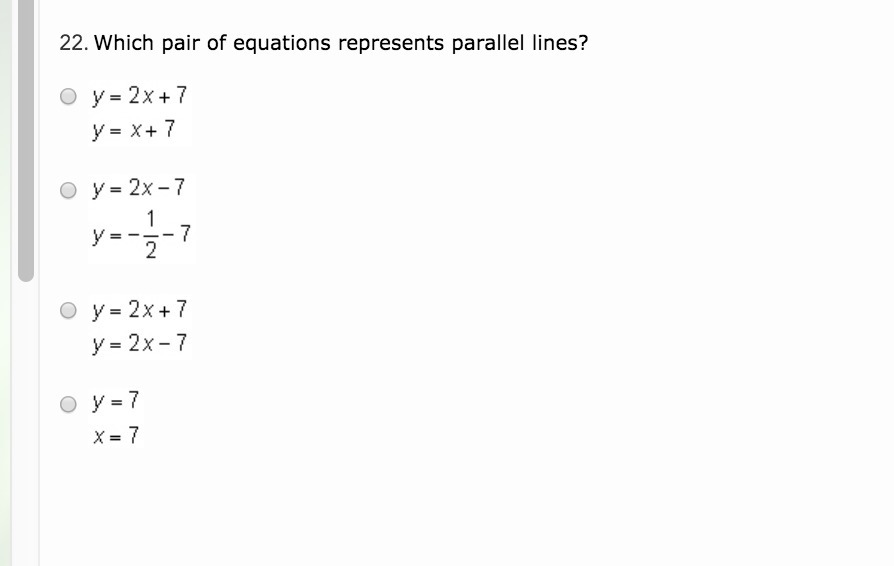The height and width of the screenshot is (566, 894).
Task: Click the equation y = −1/2 − 7
Action: pos(141,234)
